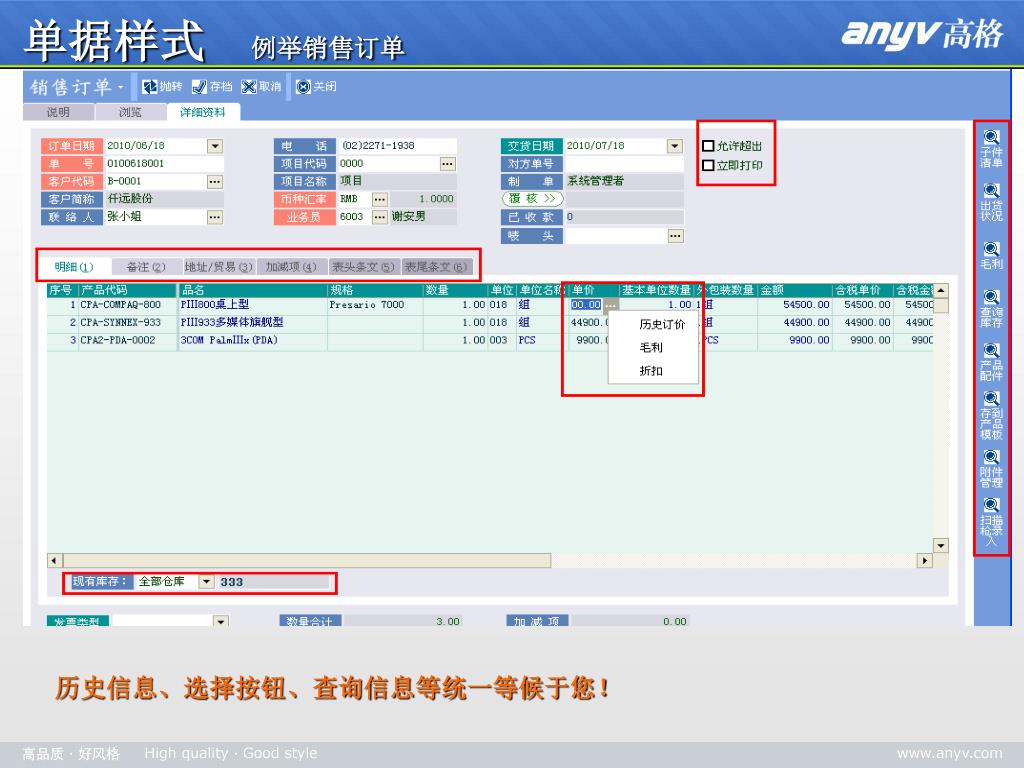The height and width of the screenshot is (768, 1024).
Task: Open the 订单日期 date dropdown
Action: (x=215, y=146)
